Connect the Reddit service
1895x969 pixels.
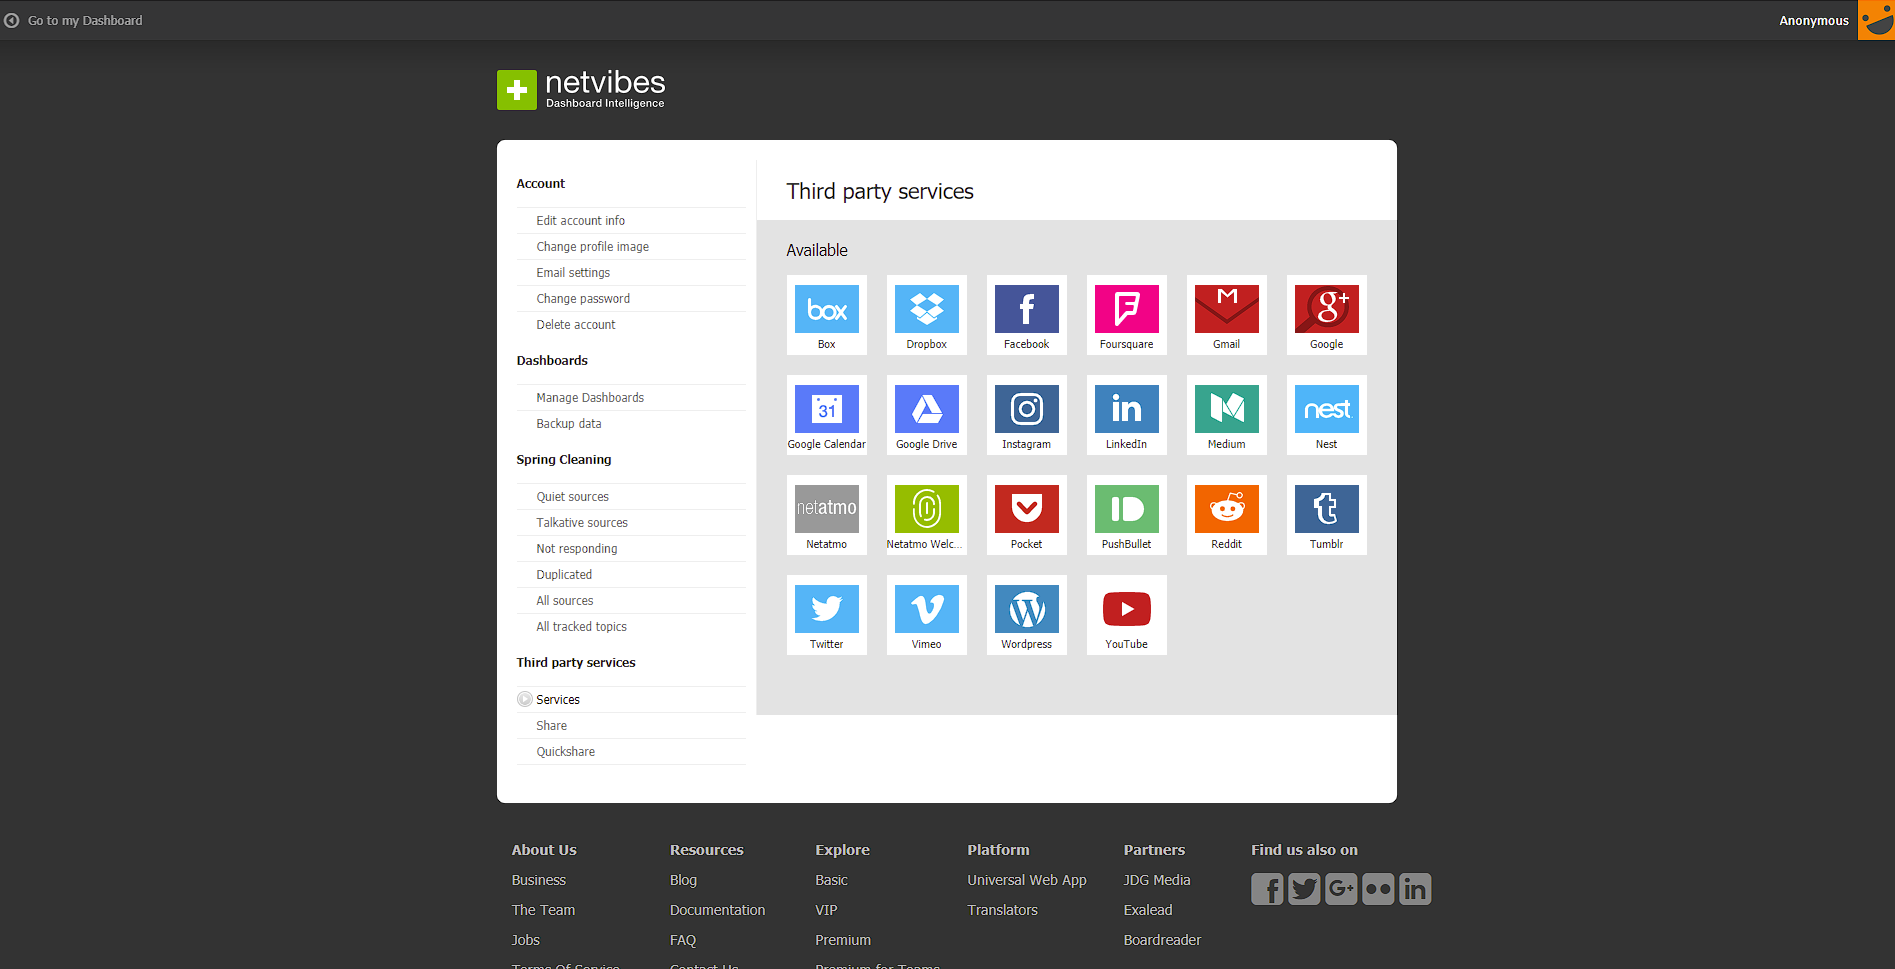[1226, 515]
